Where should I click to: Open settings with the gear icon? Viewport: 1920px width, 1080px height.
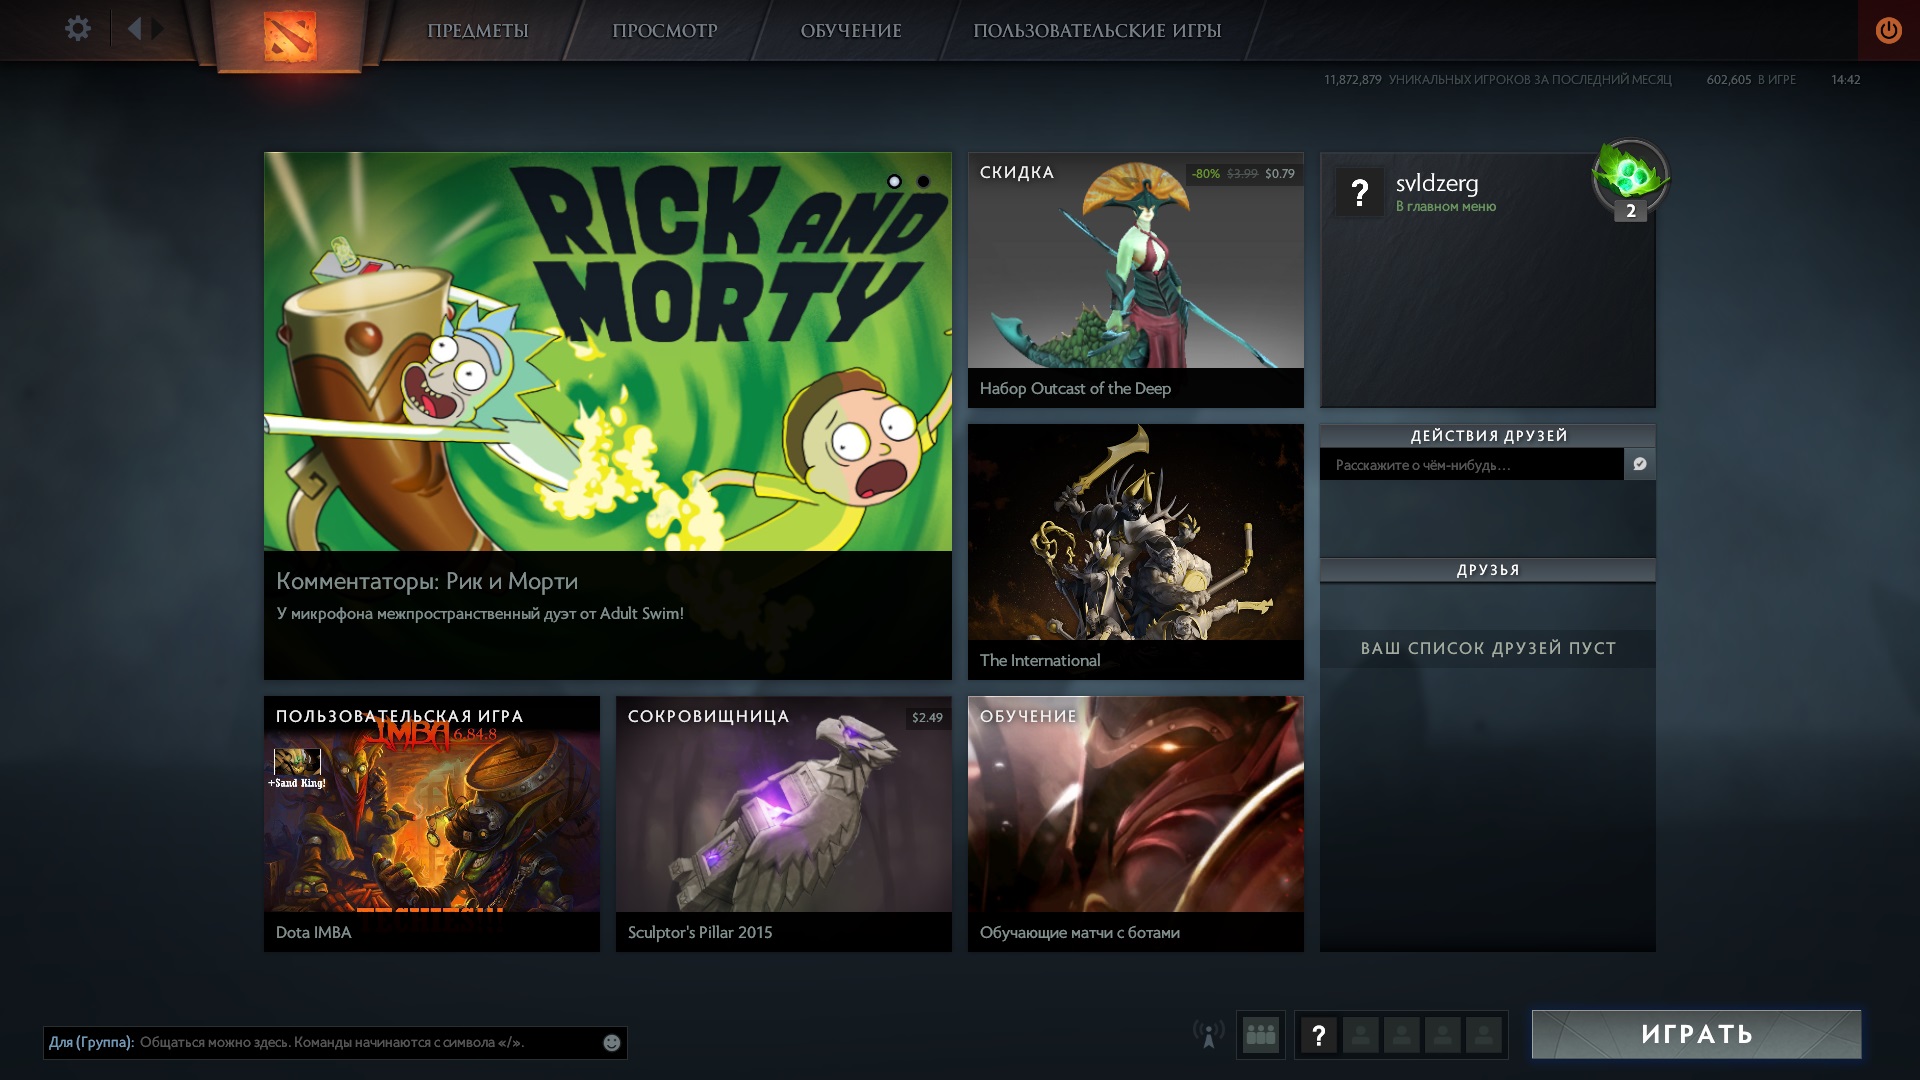(x=77, y=28)
